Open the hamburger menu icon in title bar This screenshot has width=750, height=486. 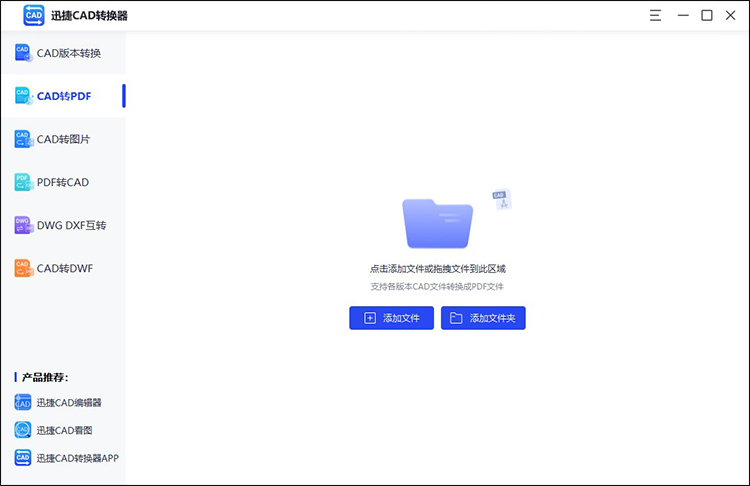point(655,15)
